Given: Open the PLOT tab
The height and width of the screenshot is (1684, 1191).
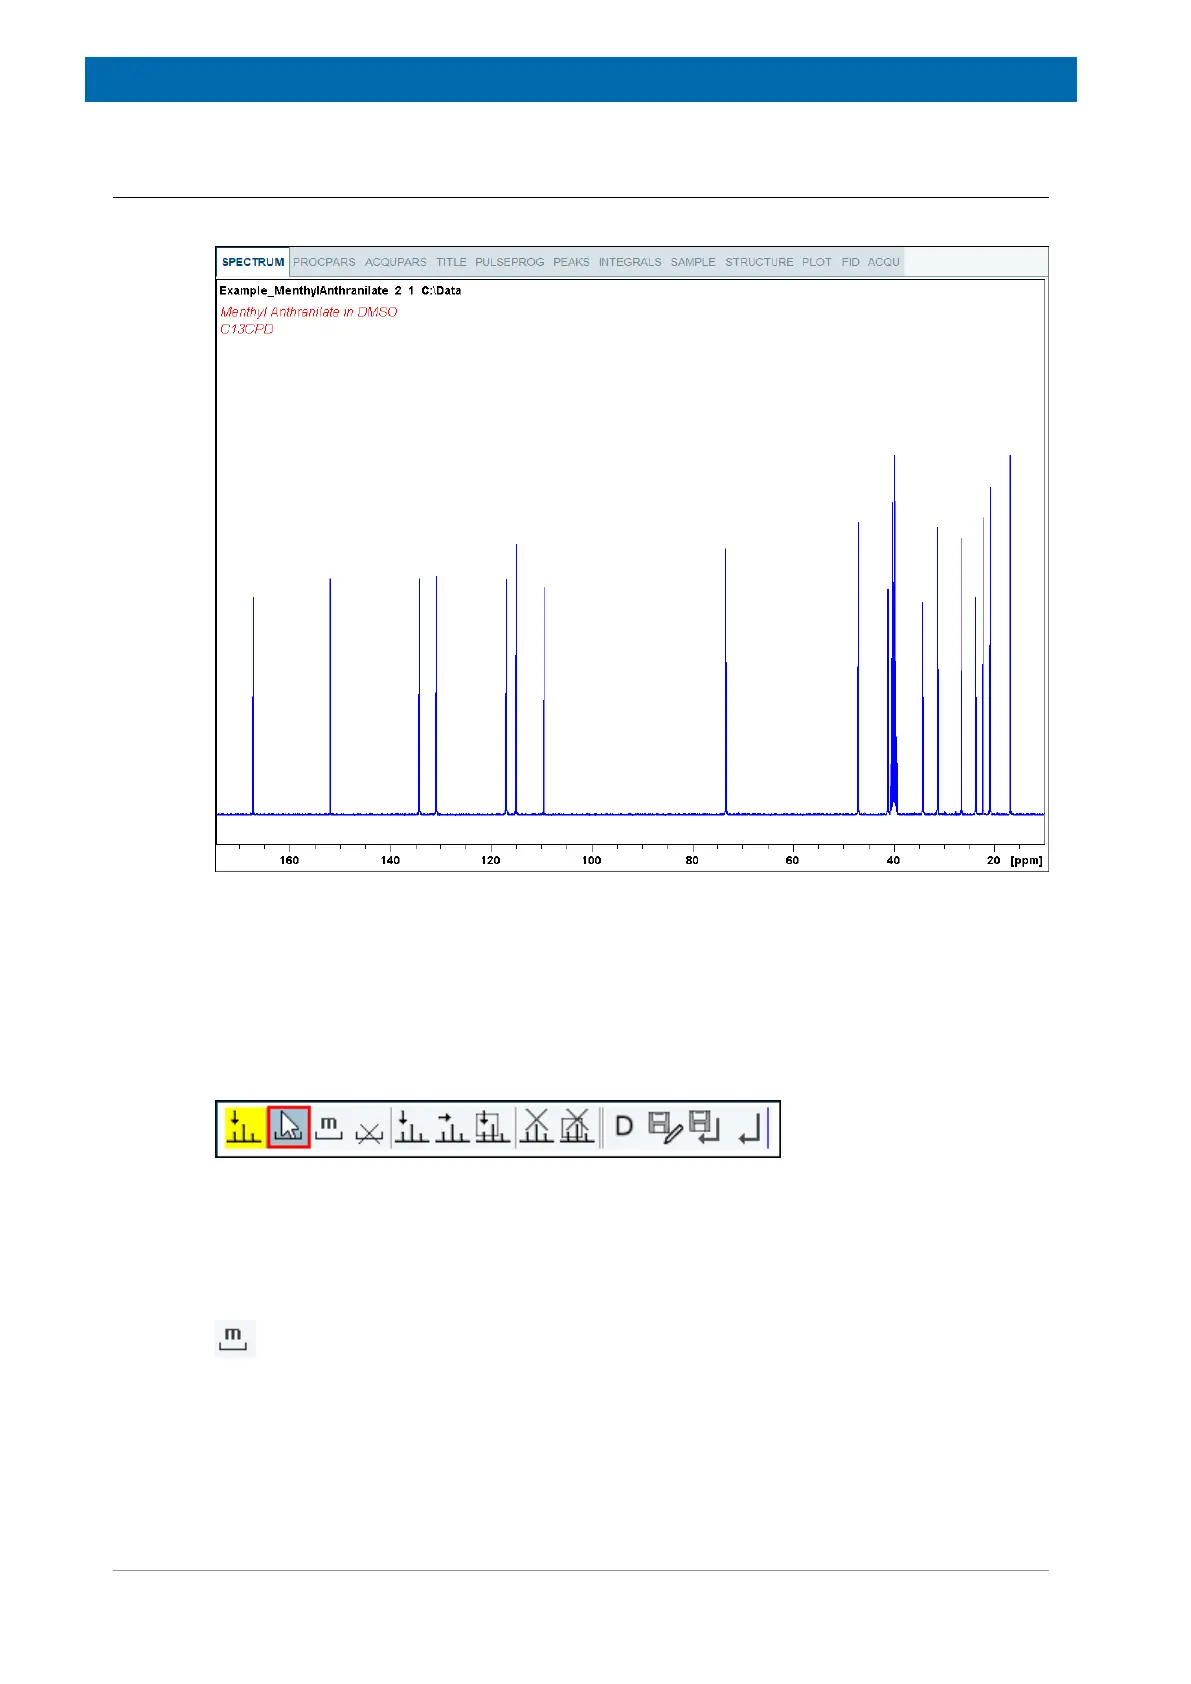Looking at the screenshot, I should [x=817, y=262].
